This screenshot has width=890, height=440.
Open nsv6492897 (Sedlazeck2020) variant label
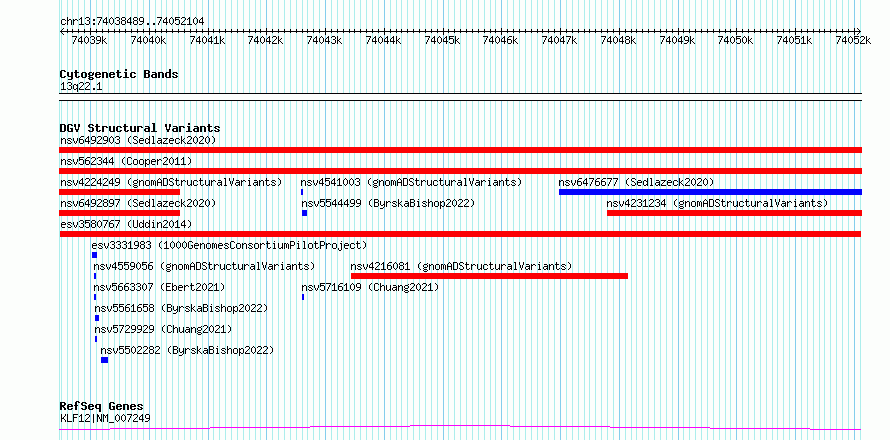(138, 203)
